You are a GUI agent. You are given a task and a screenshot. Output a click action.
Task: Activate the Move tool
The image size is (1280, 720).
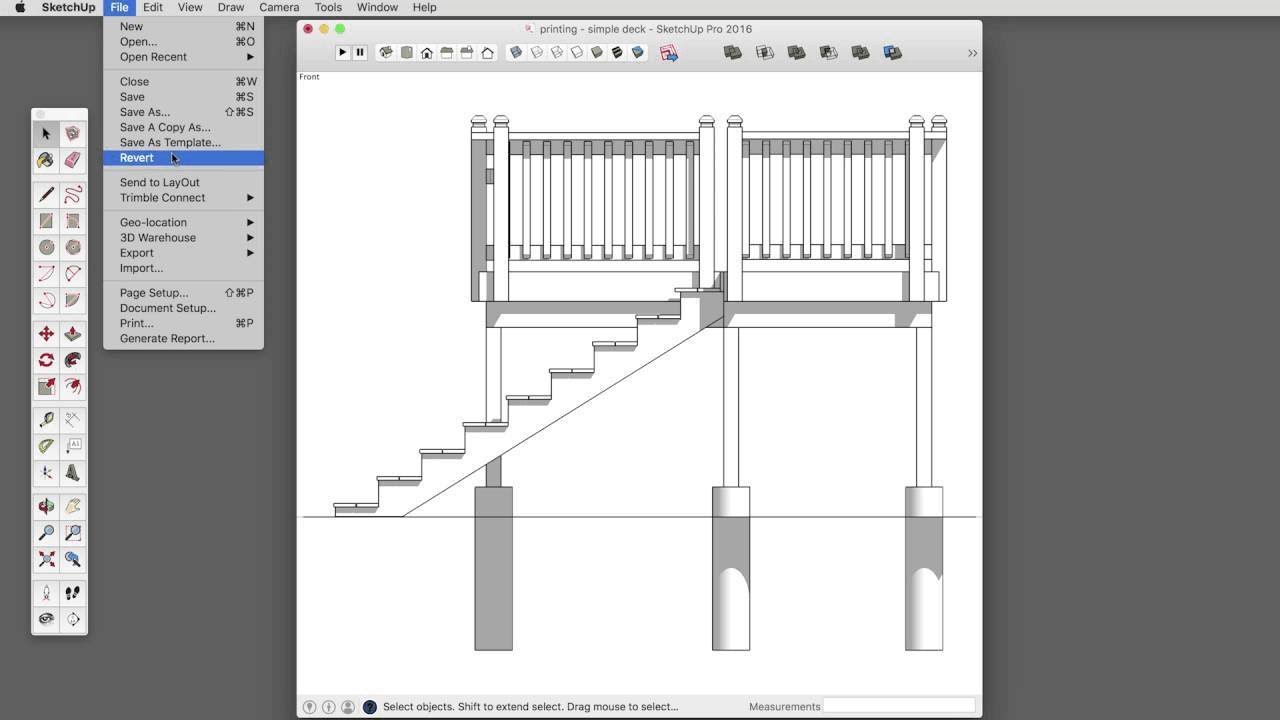click(x=46, y=334)
